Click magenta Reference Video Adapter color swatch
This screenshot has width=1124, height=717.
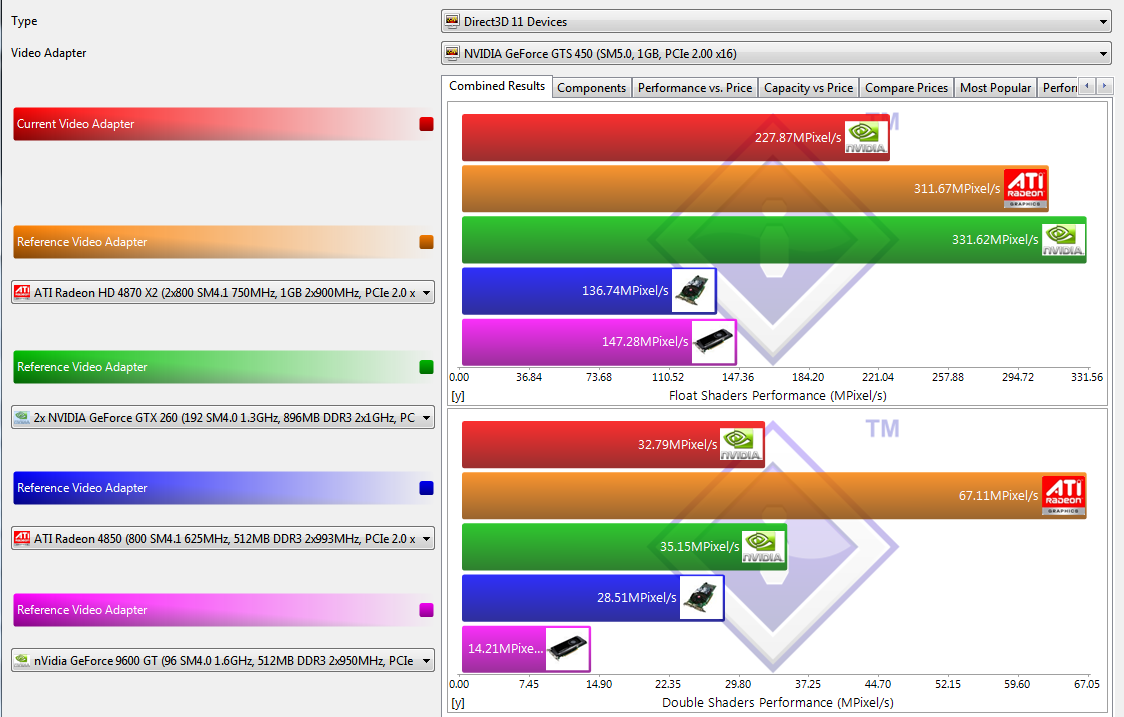click(427, 609)
